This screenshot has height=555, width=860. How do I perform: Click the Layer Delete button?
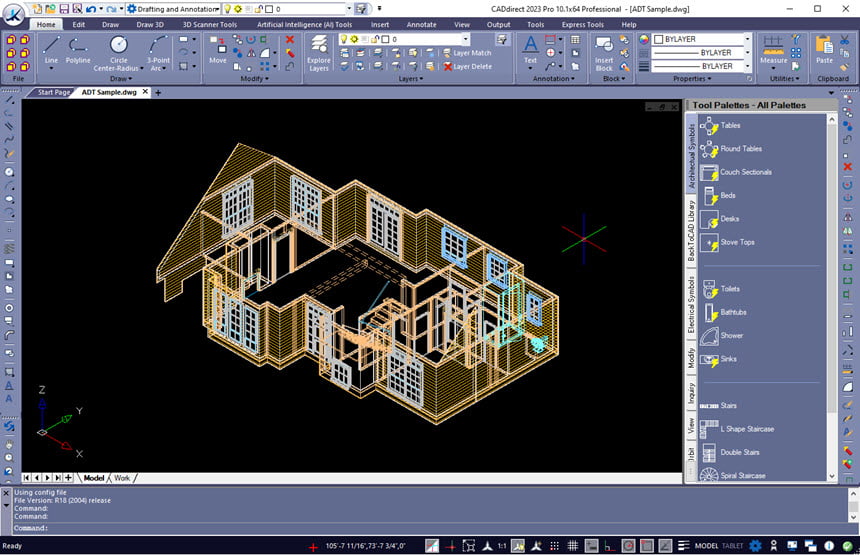click(x=467, y=66)
